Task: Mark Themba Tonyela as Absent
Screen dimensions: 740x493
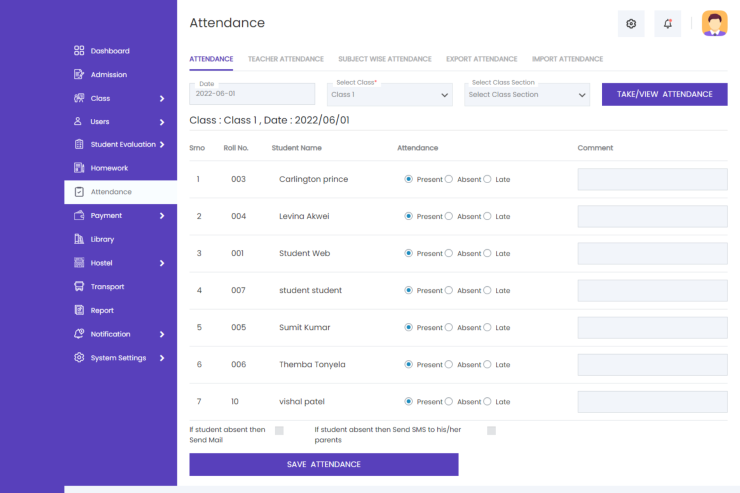Action: [449, 364]
